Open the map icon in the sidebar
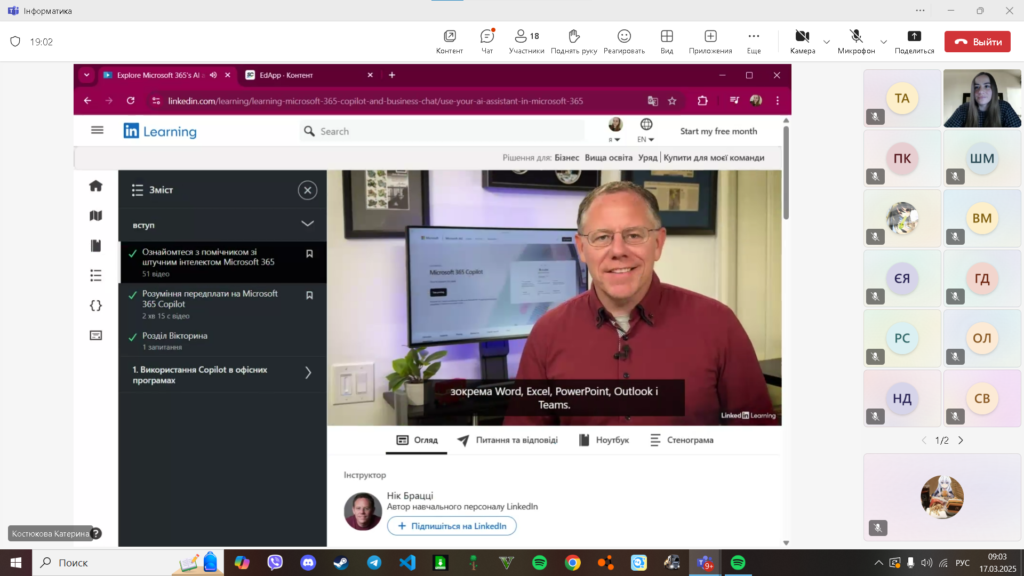This screenshot has width=1024, height=576. [96, 216]
